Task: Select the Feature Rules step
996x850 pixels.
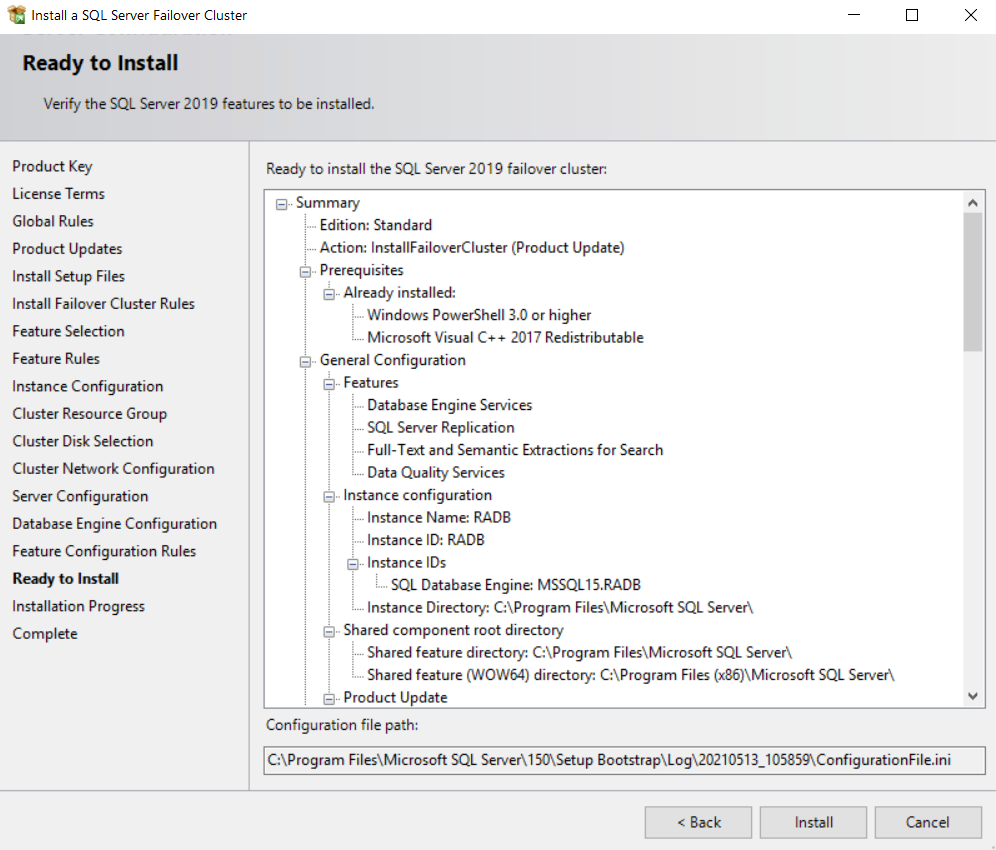Action: [x=56, y=358]
